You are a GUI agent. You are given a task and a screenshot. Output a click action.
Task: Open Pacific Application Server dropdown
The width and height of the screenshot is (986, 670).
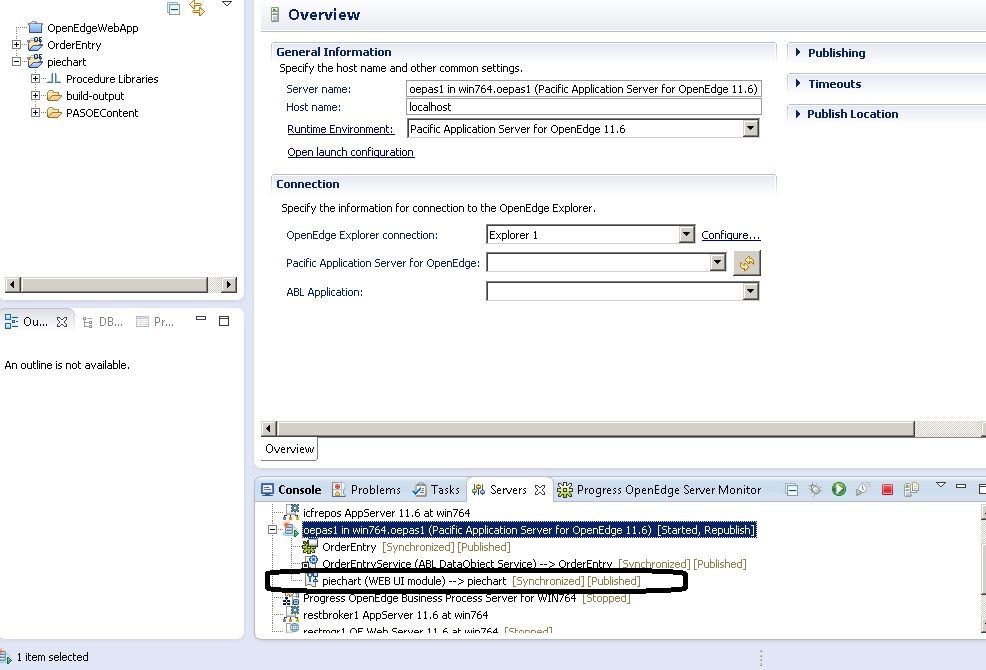pyautogui.click(x=717, y=262)
